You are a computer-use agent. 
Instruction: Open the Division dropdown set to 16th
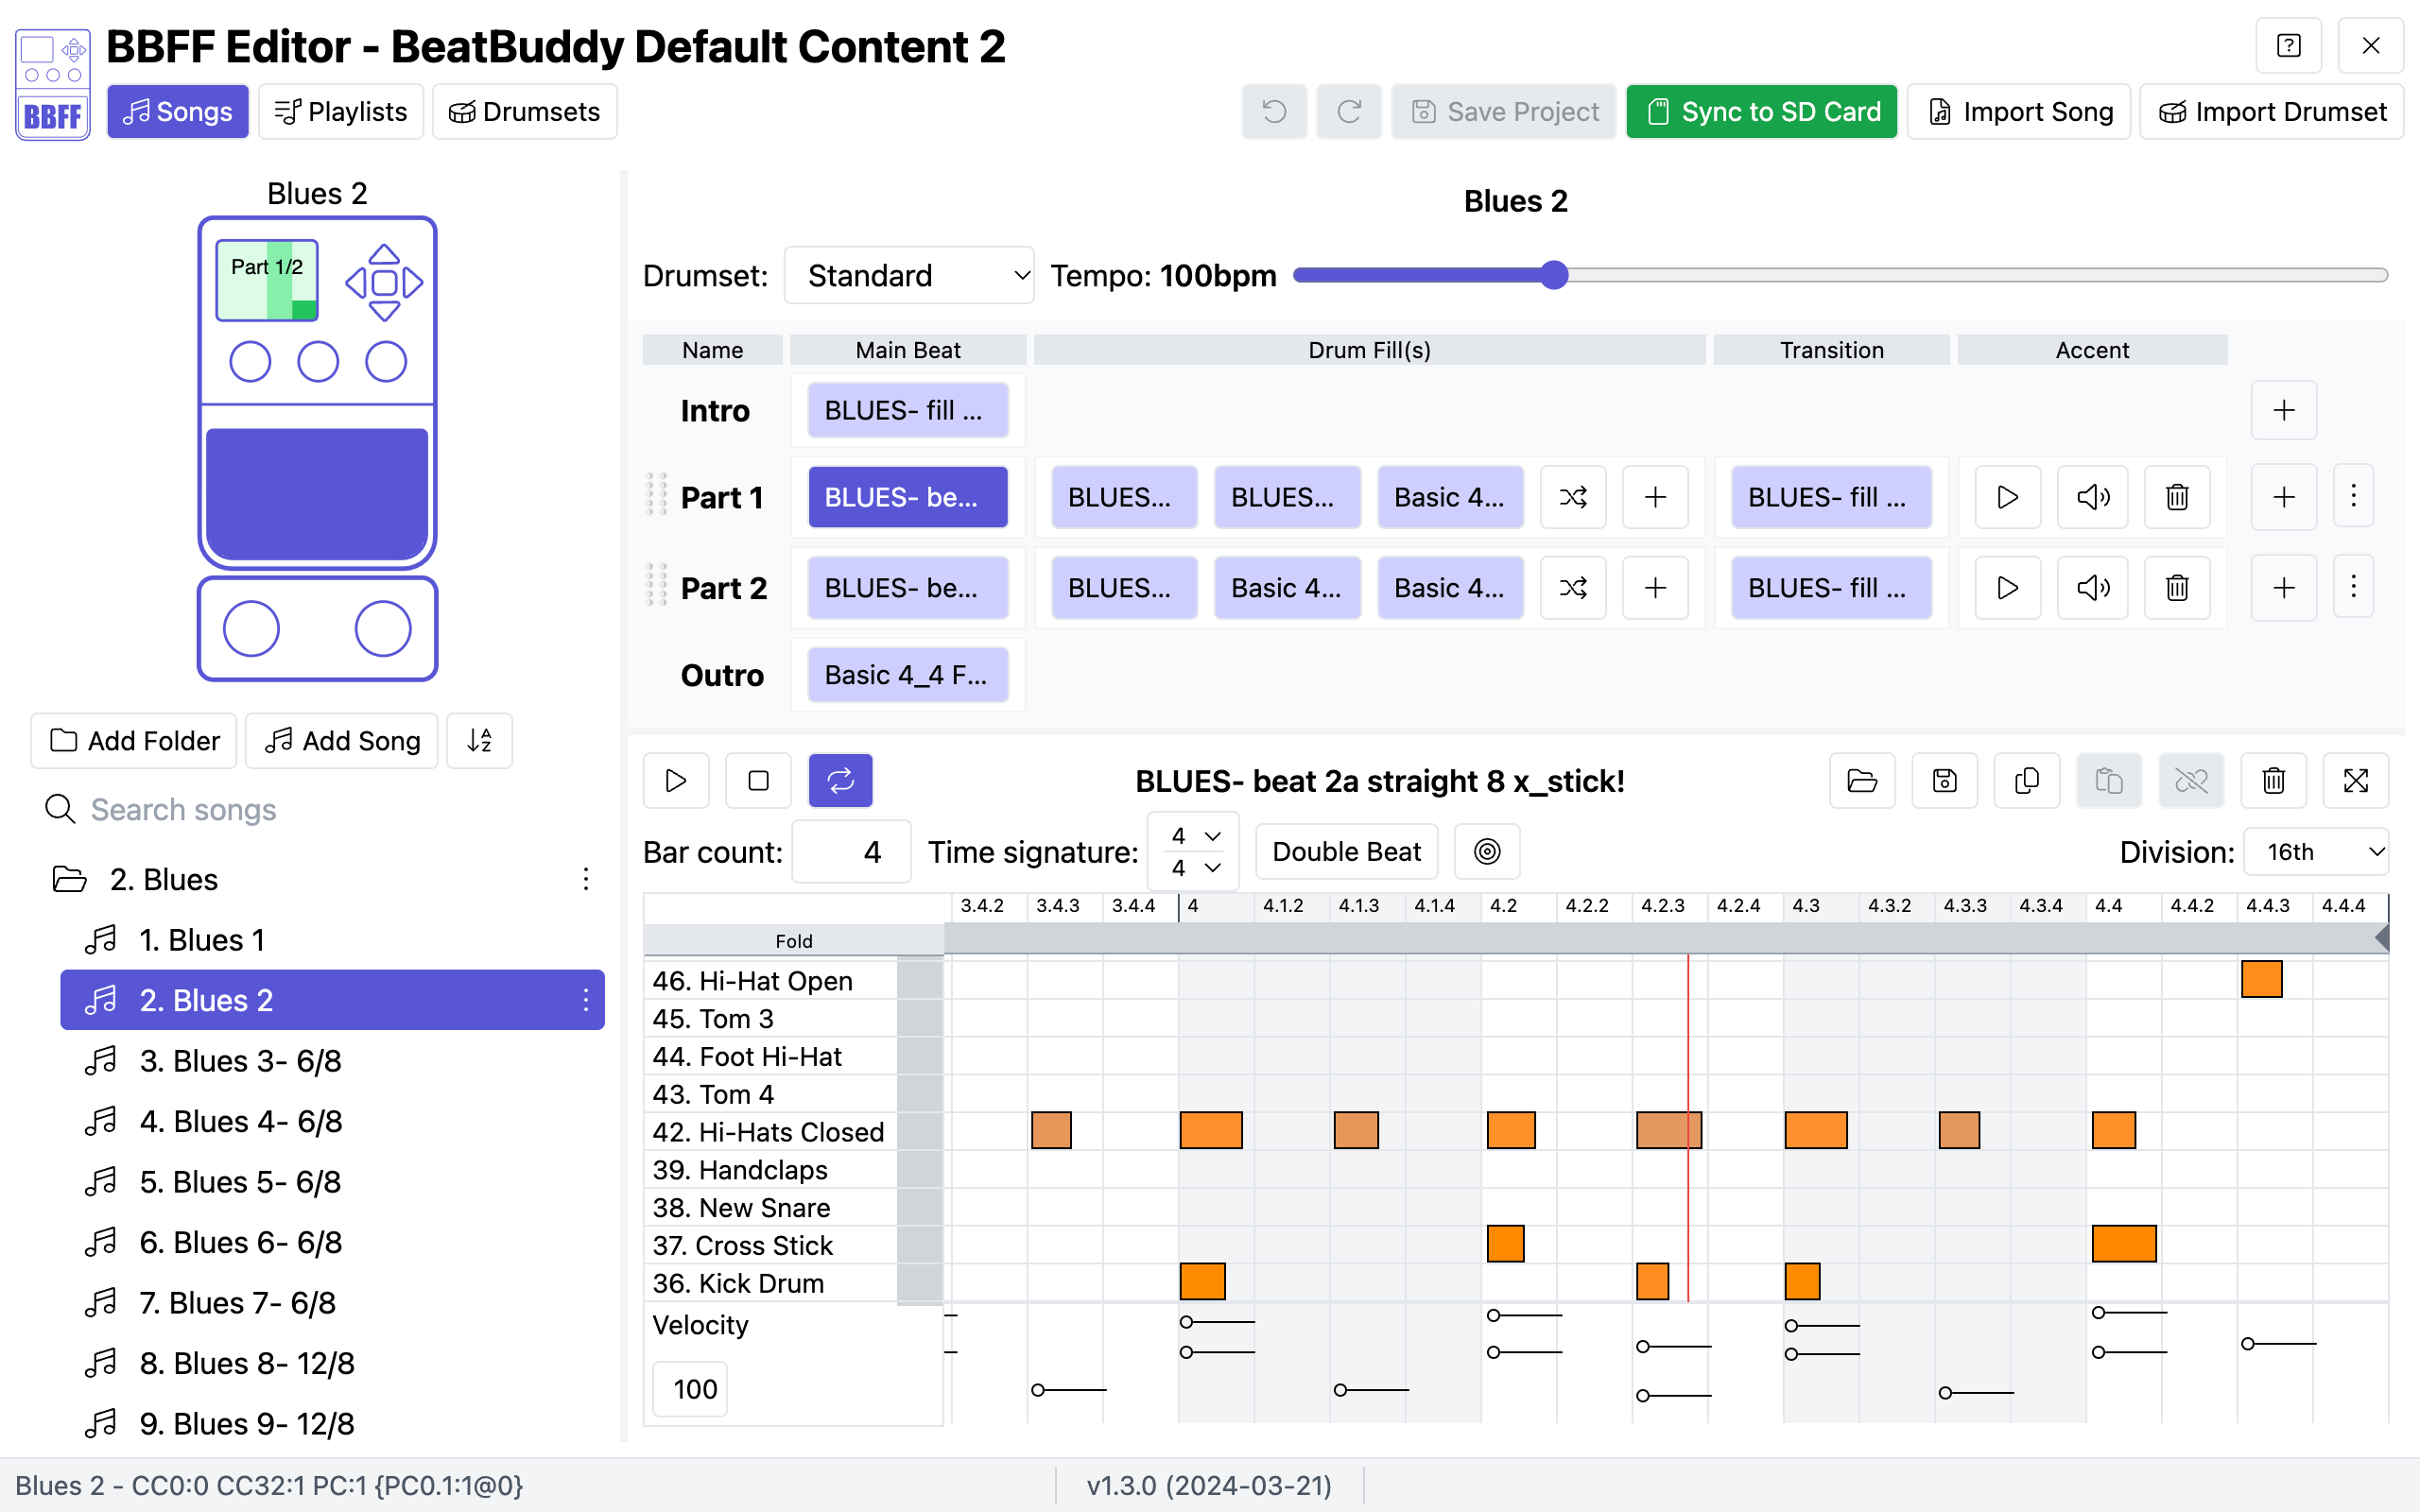(2316, 851)
